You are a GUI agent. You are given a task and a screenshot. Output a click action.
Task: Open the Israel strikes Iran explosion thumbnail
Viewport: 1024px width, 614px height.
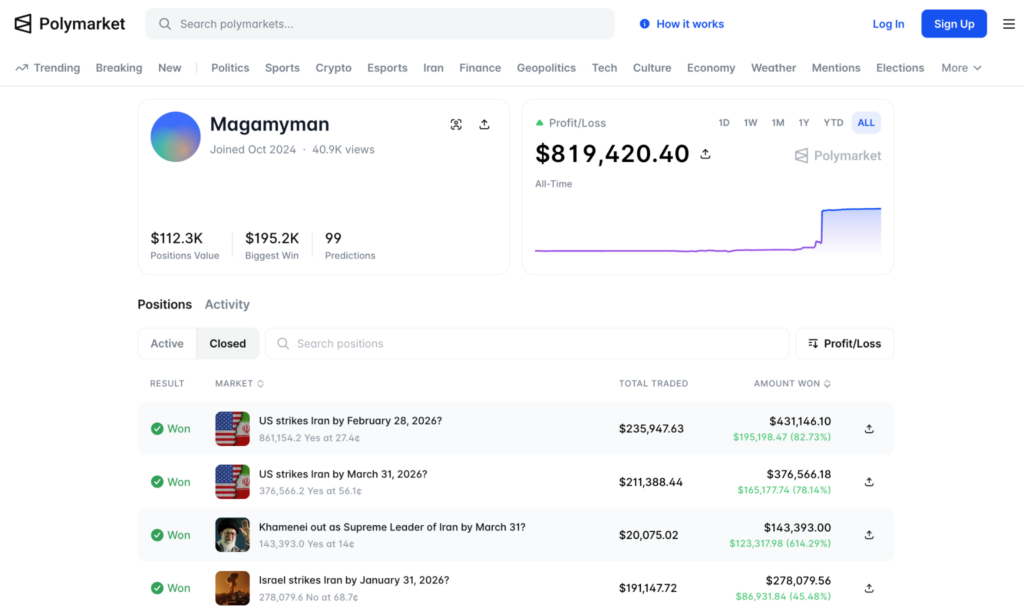click(x=232, y=588)
